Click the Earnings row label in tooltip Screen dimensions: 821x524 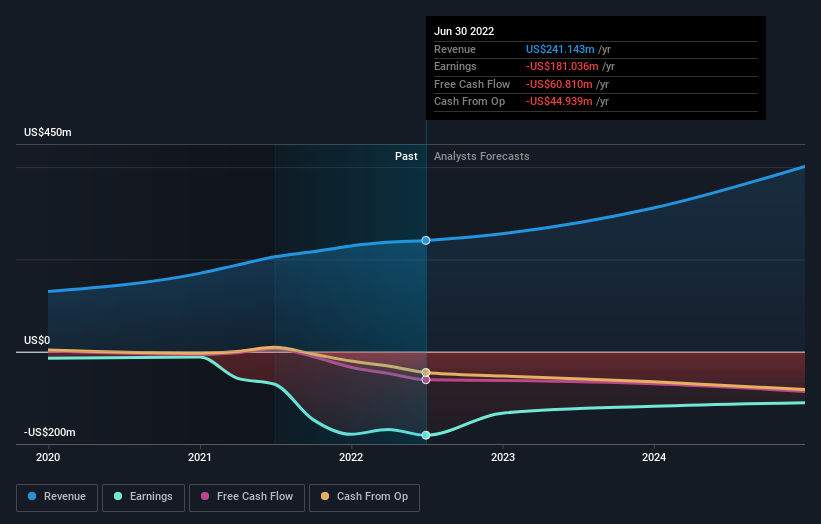click(455, 66)
